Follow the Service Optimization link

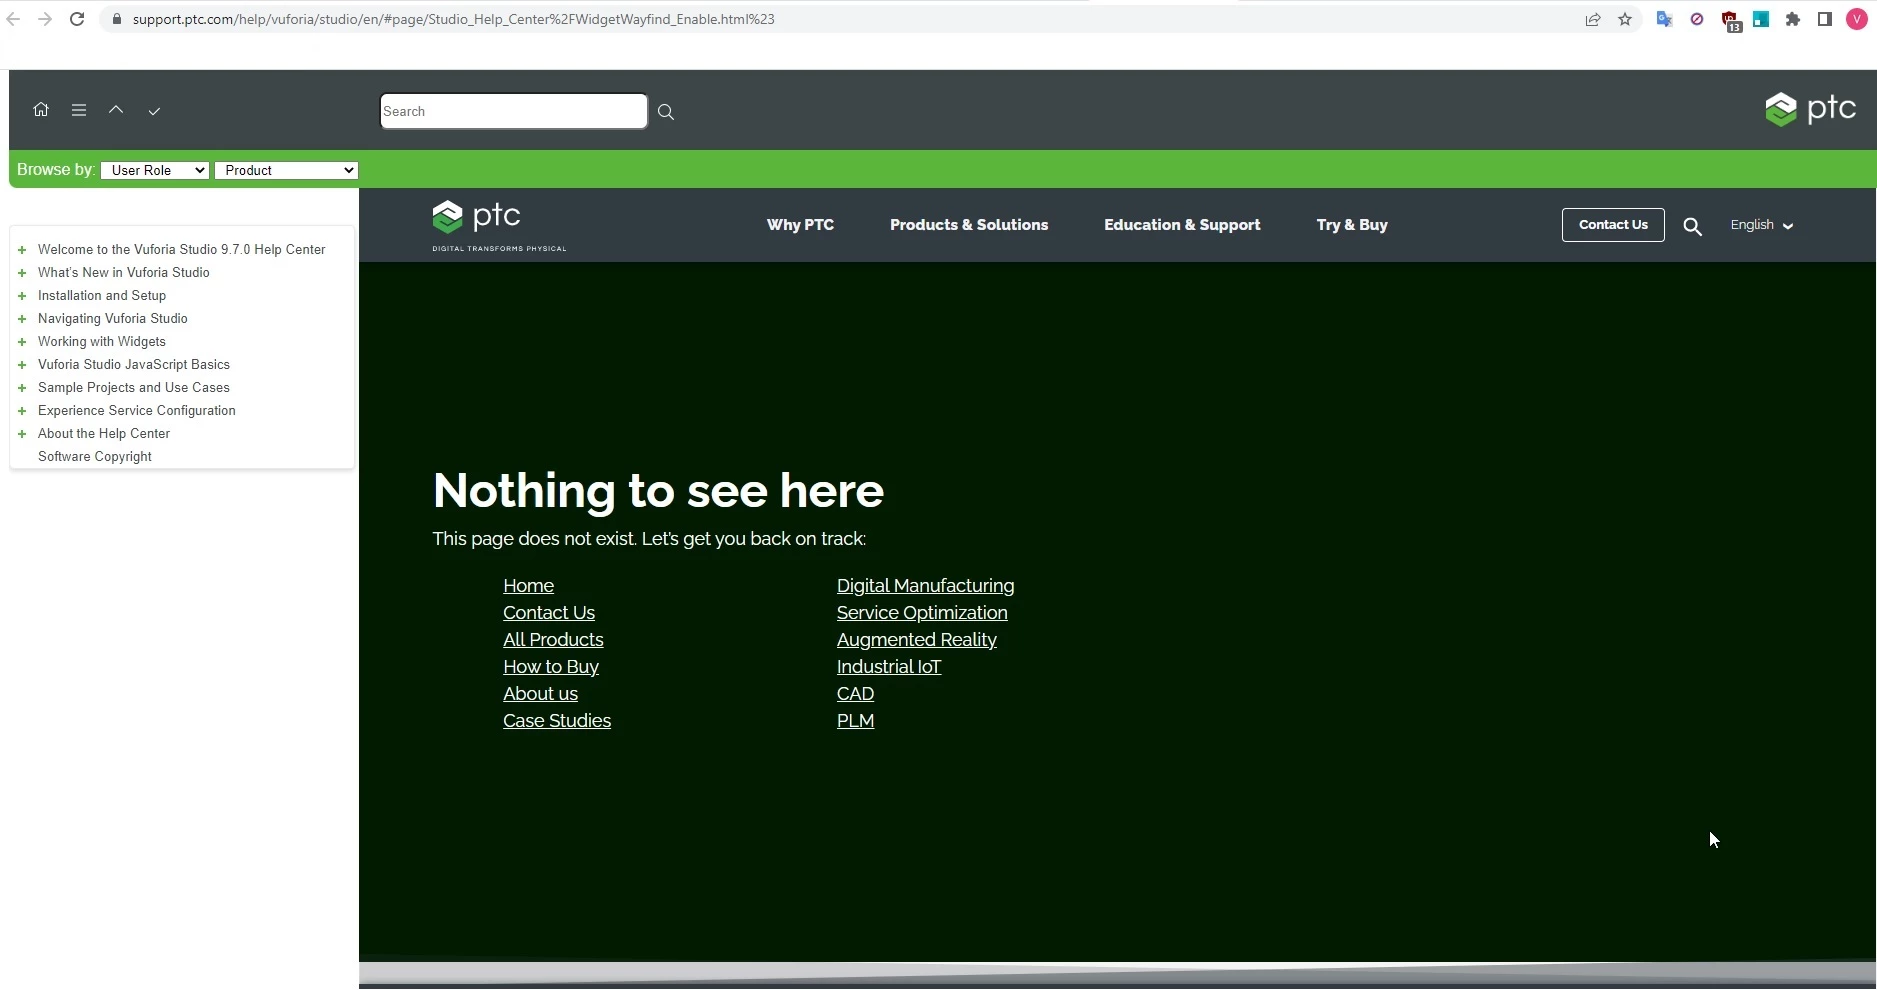[922, 613]
